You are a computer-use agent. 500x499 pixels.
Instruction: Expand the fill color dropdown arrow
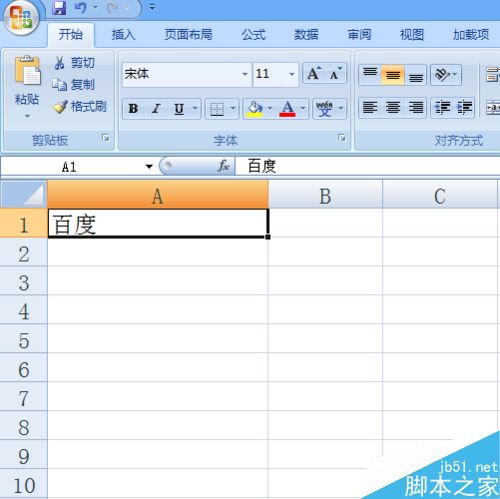tap(270, 108)
